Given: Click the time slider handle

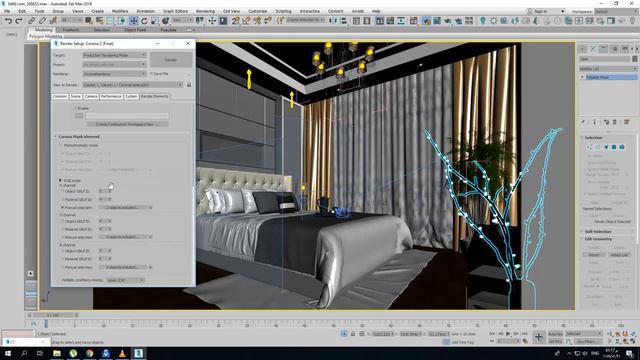Looking at the screenshot, I should click(x=53, y=315).
